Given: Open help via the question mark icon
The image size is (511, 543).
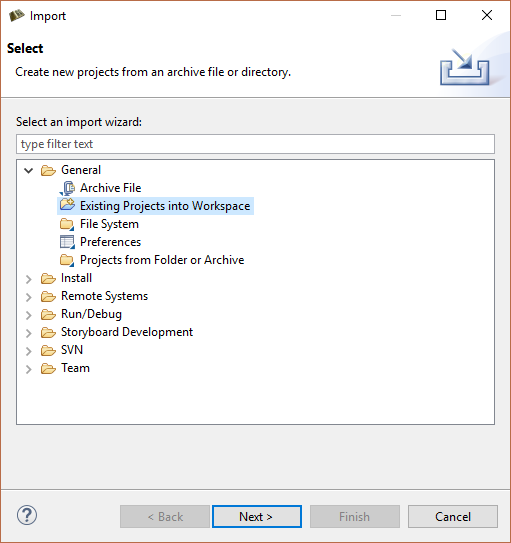Looking at the screenshot, I should click(x=27, y=515).
